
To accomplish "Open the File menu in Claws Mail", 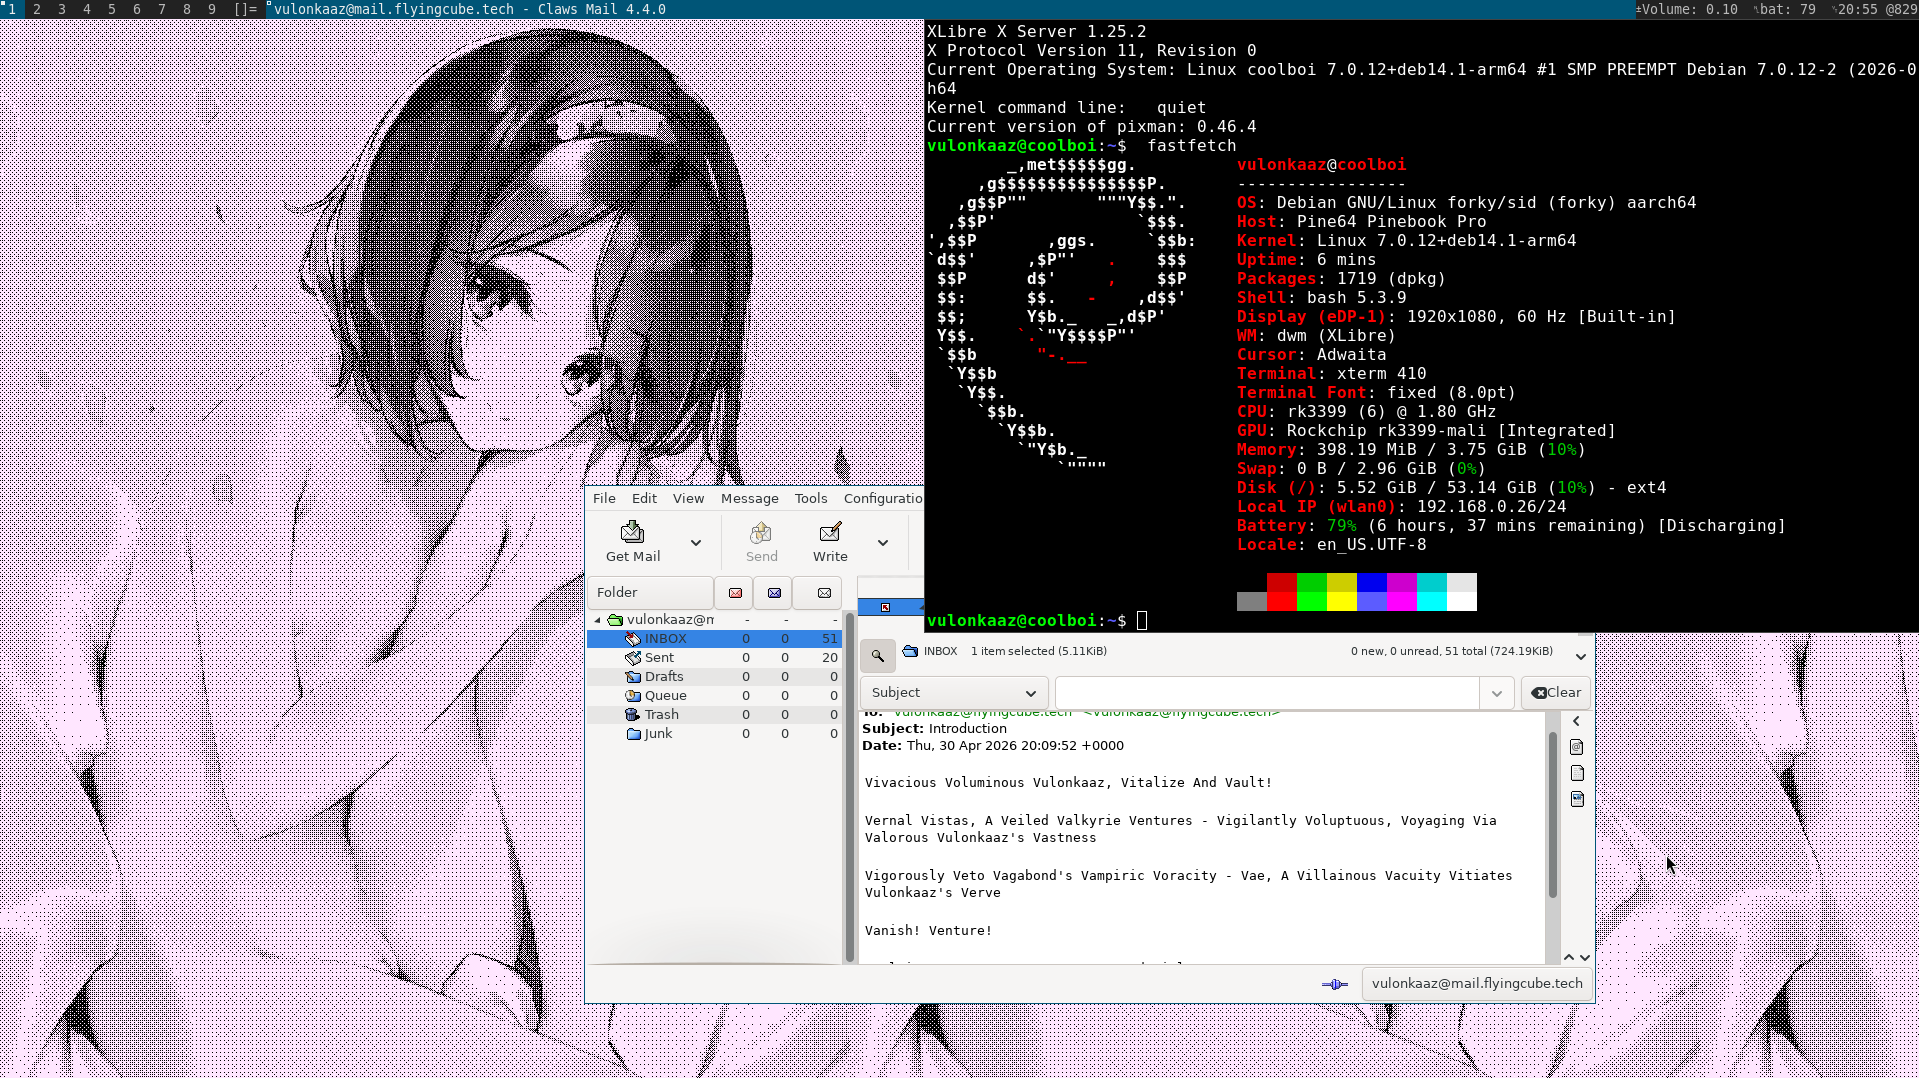I will click(604, 498).
